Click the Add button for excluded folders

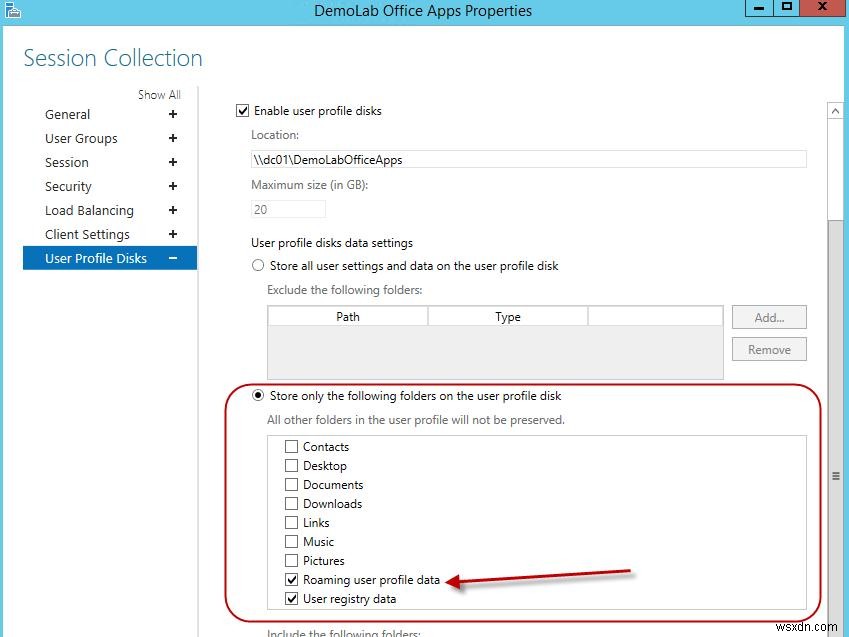pyautogui.click(x=768, y=316)
